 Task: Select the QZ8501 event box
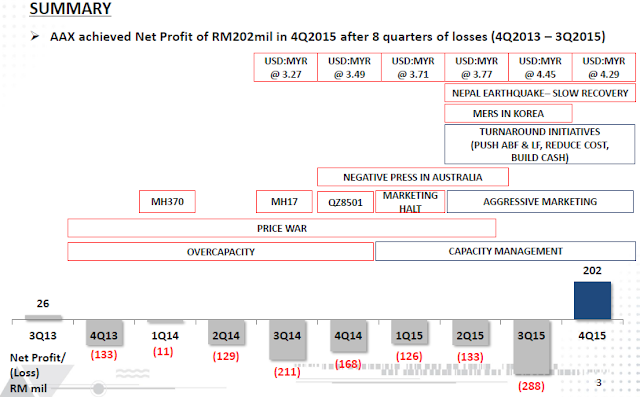pos(345,202)
